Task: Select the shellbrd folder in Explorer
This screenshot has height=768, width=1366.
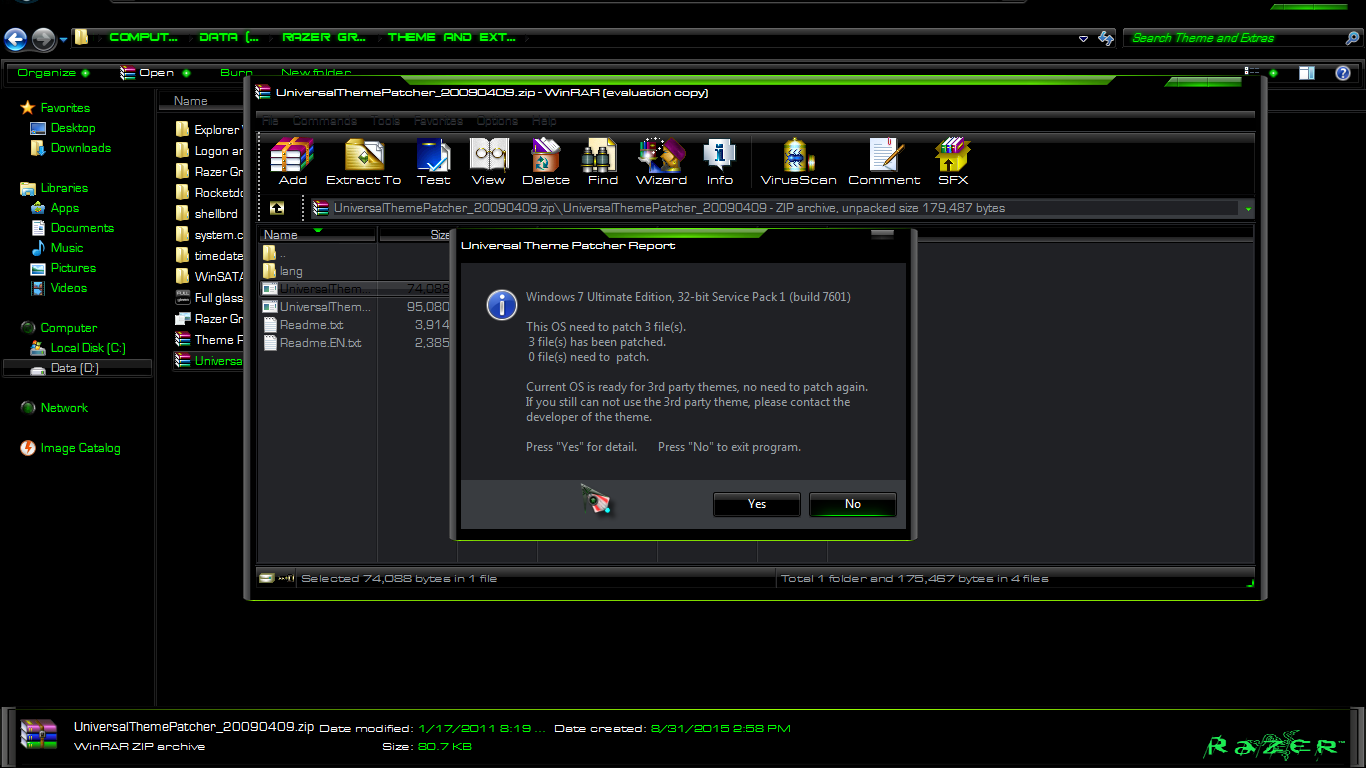Action: pyautogui.click(x=208, y=214)
